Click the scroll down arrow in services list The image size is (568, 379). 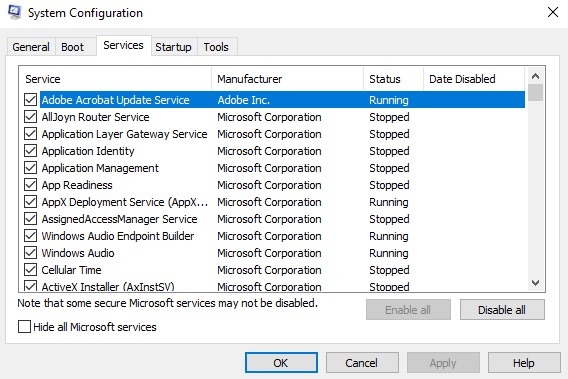point(535,283)
